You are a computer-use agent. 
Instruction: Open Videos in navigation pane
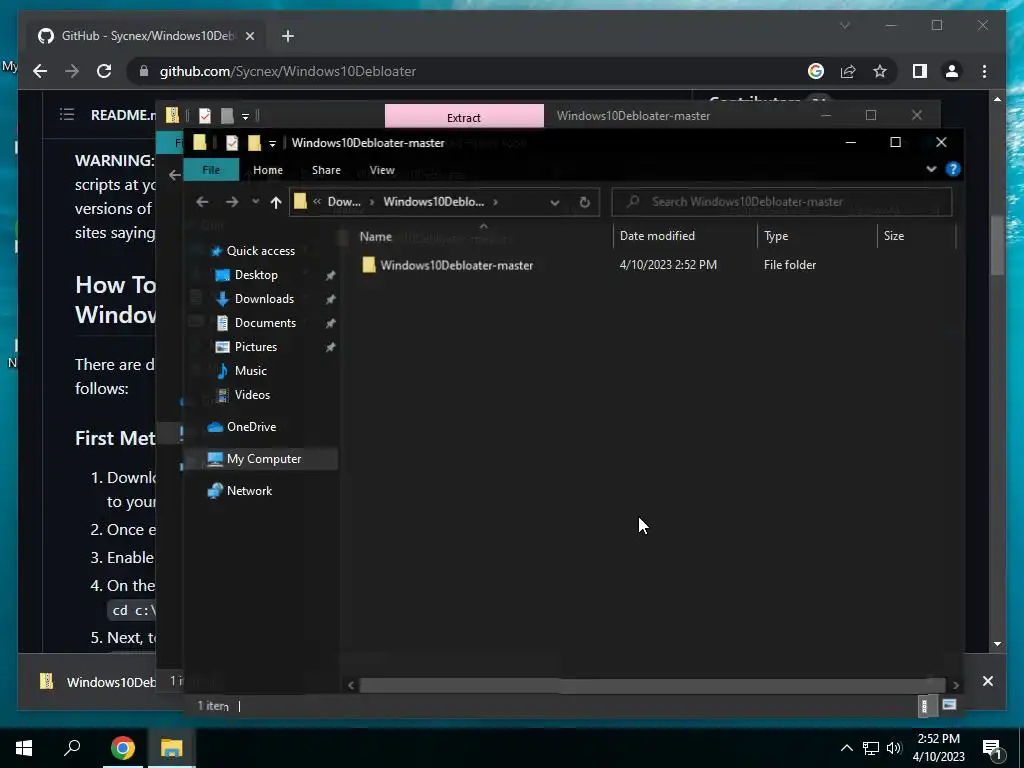pyautogui.click(x=252, y=394)
